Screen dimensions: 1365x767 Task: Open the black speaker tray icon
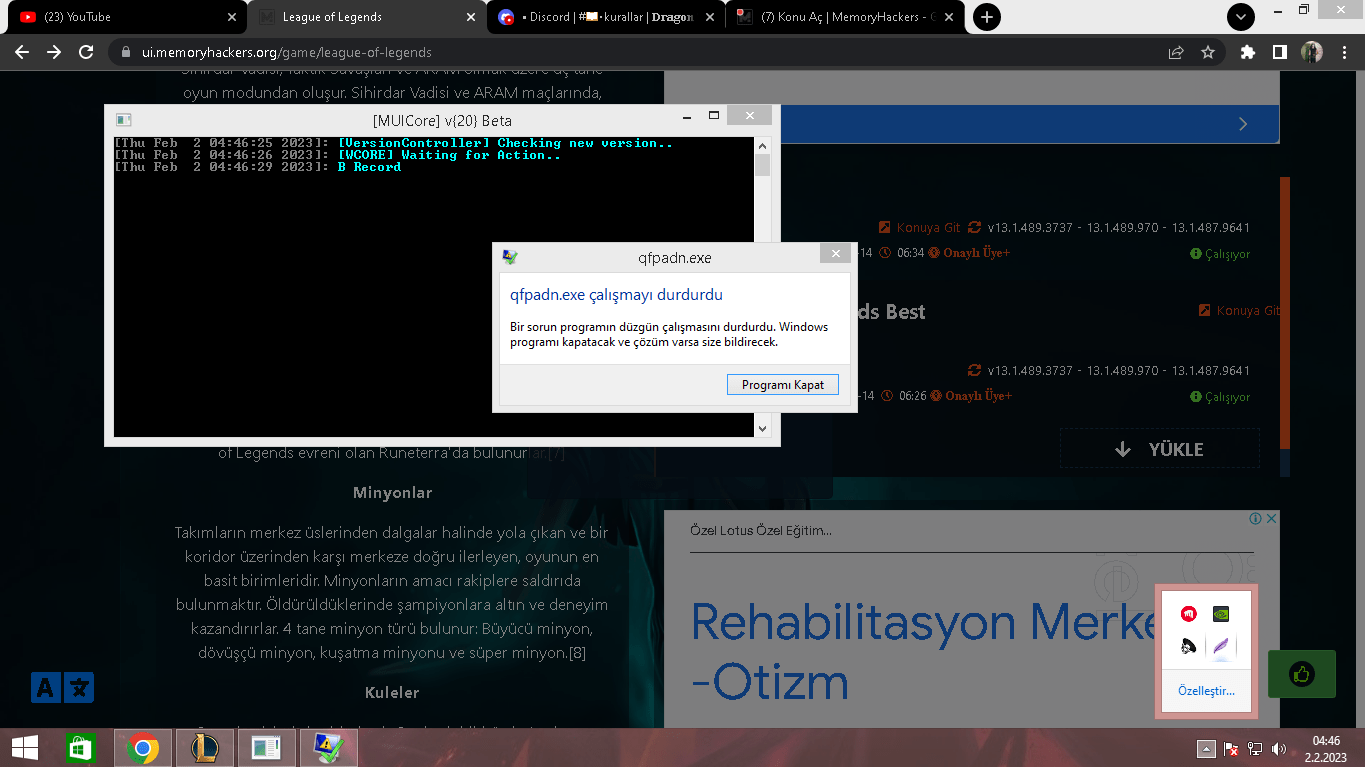(x=1188, y=647)
